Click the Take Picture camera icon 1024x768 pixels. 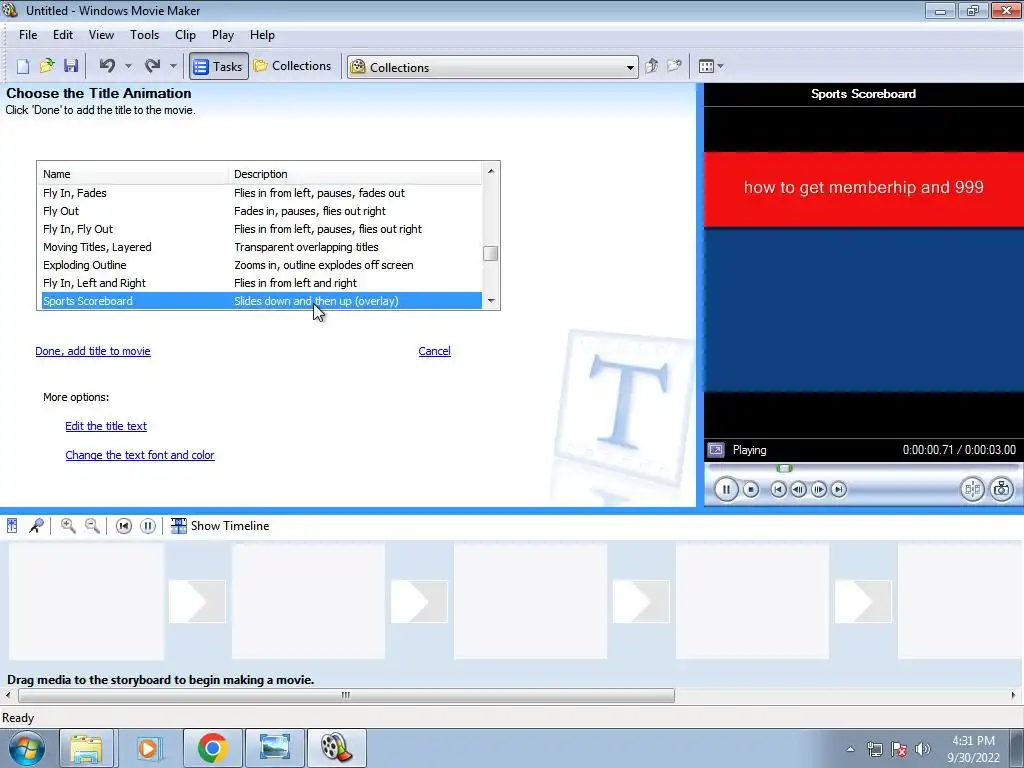click(1002, 489)
